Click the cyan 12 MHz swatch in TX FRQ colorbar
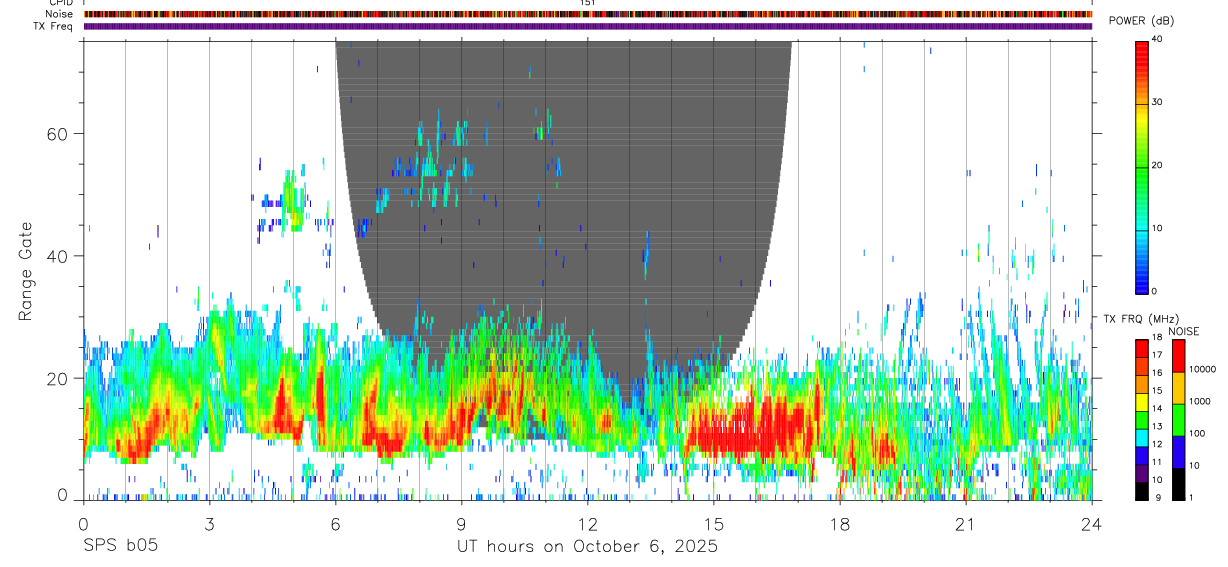1228x567 pixels. (1141, 437)
